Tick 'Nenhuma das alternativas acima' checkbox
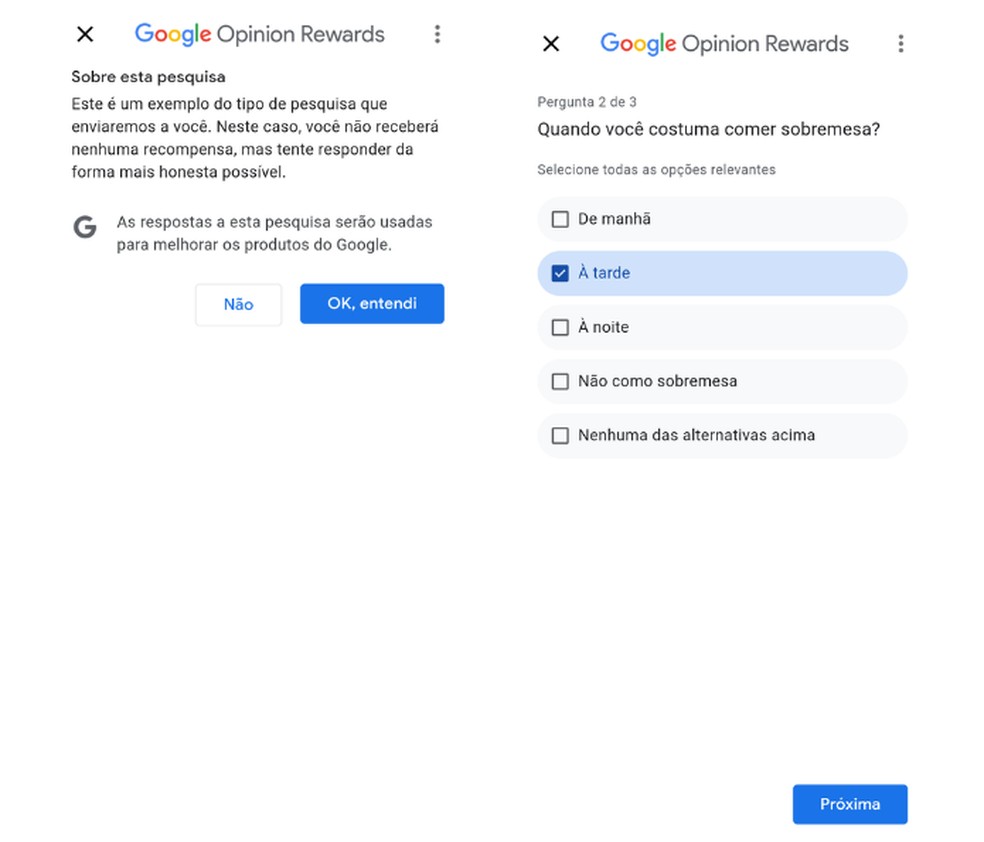Image resolution: width=984 pixels, height=842 pixels. [x=560, y=435]
